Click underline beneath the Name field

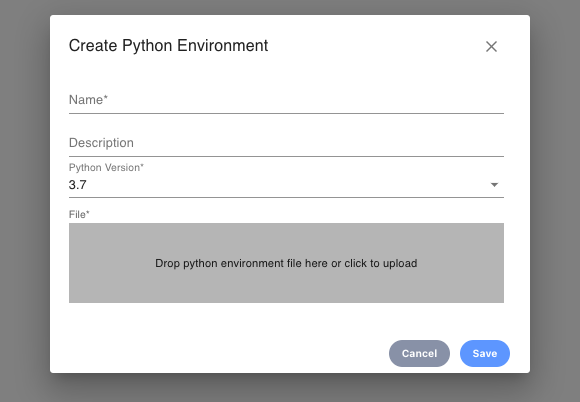pos(286,114)
